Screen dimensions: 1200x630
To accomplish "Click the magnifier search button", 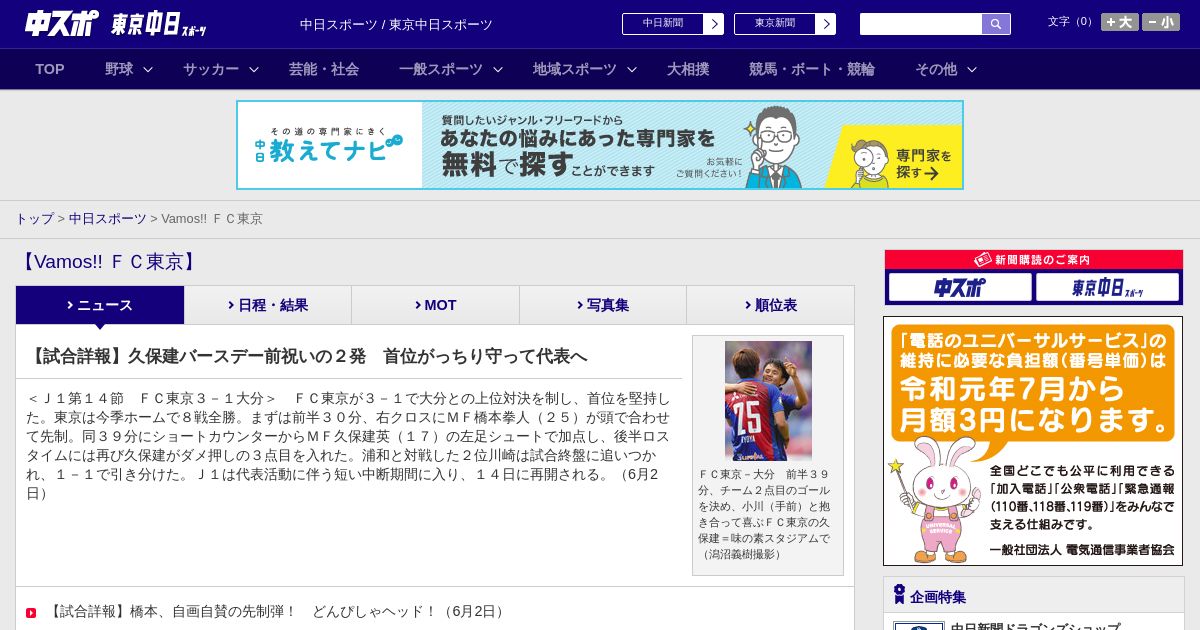I will pos(996,24).
